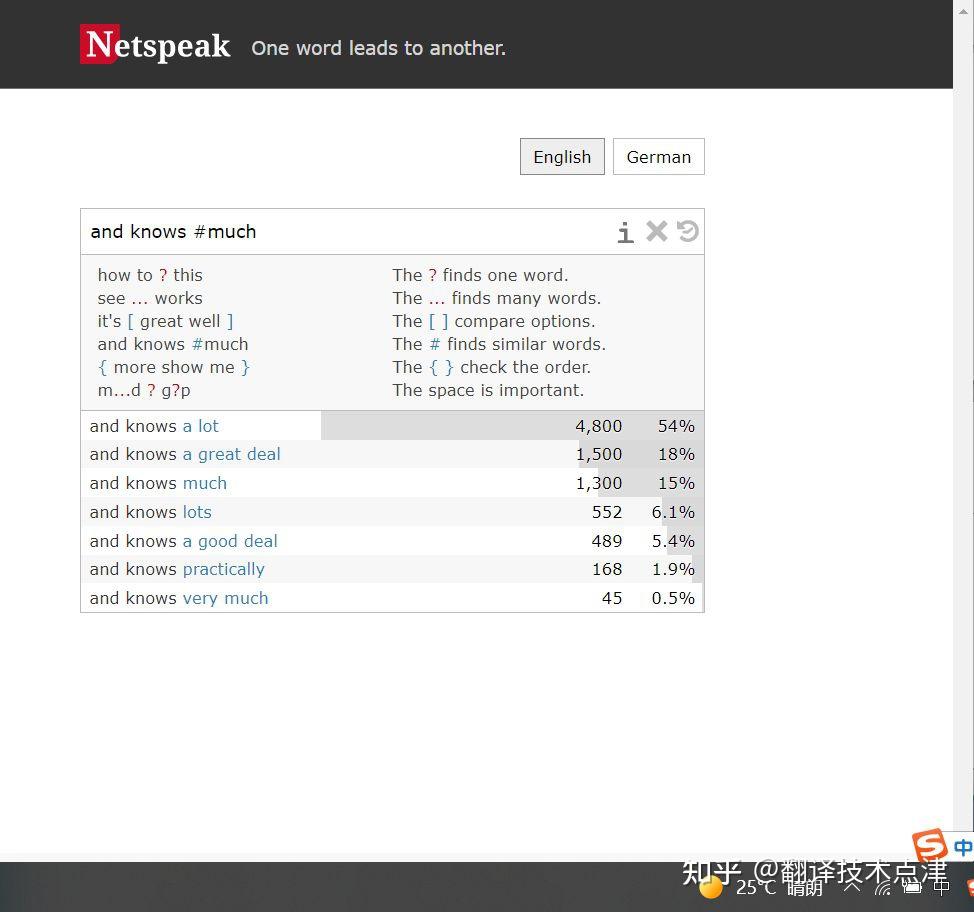974x912 pixels.
Task: Toggle input language via the 中 indicator
Action: 942,887
